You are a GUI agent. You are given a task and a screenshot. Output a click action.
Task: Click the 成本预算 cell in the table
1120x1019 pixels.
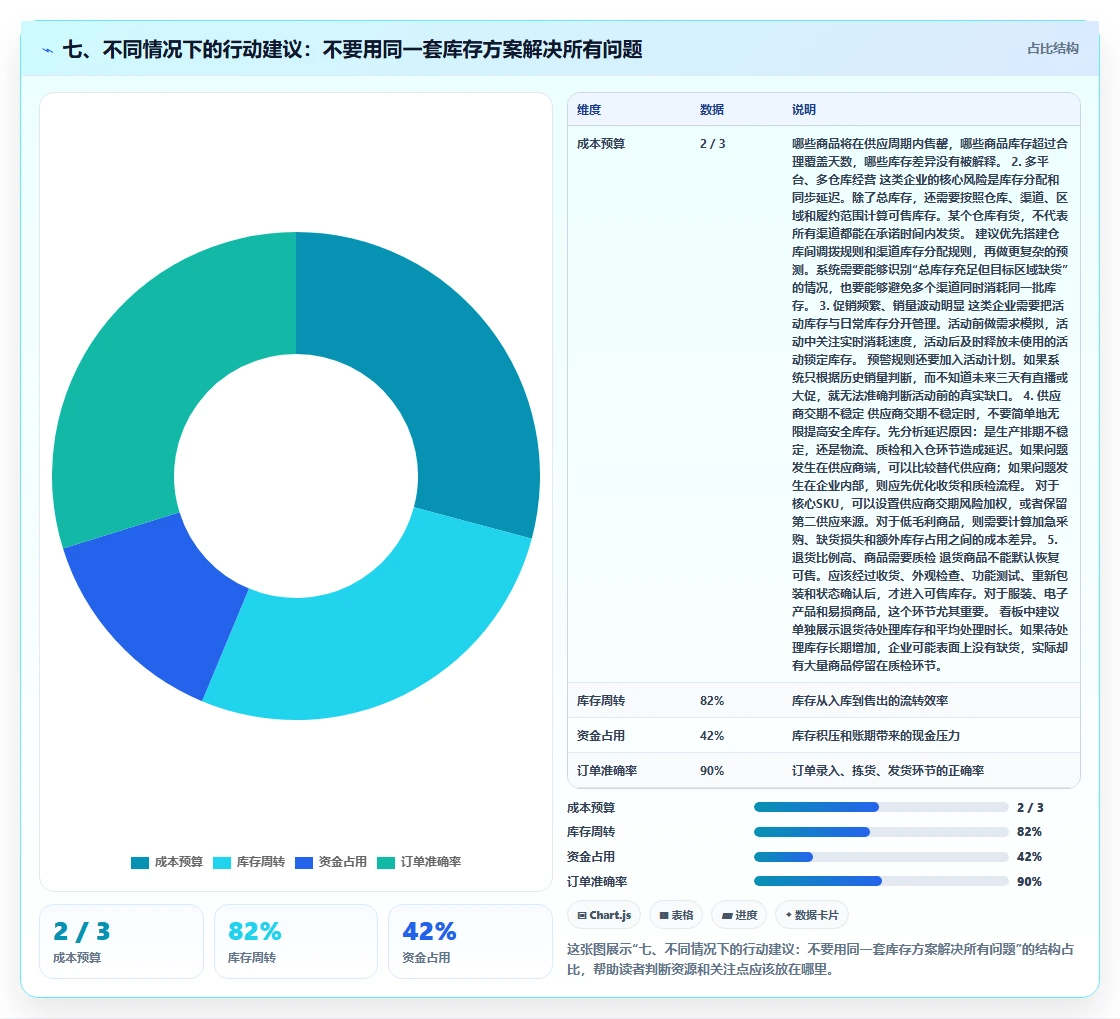click(601, 144)
